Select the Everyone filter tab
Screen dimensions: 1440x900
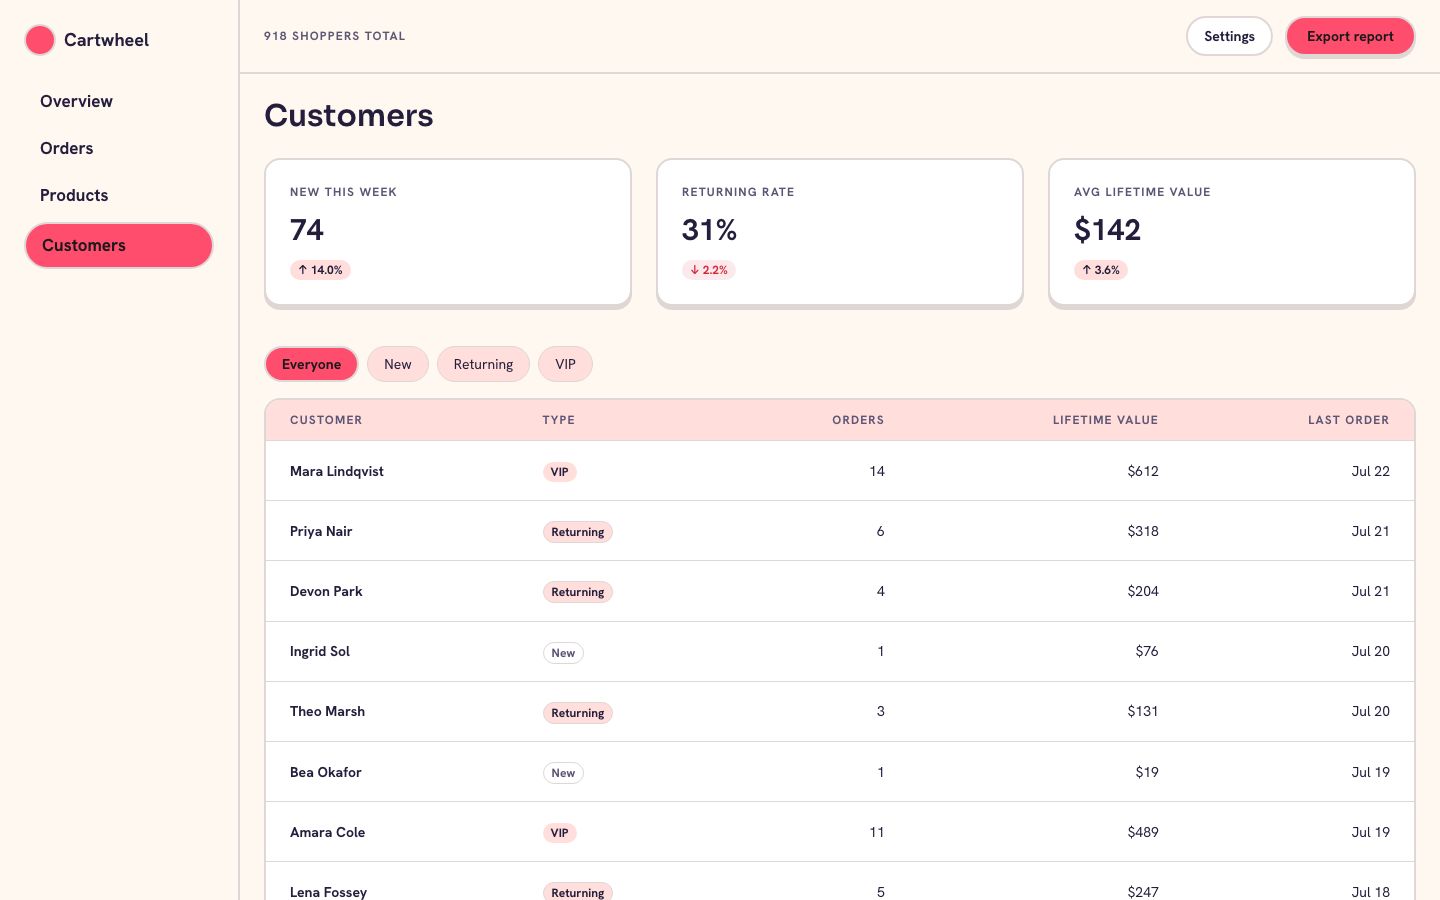point(311,364)
